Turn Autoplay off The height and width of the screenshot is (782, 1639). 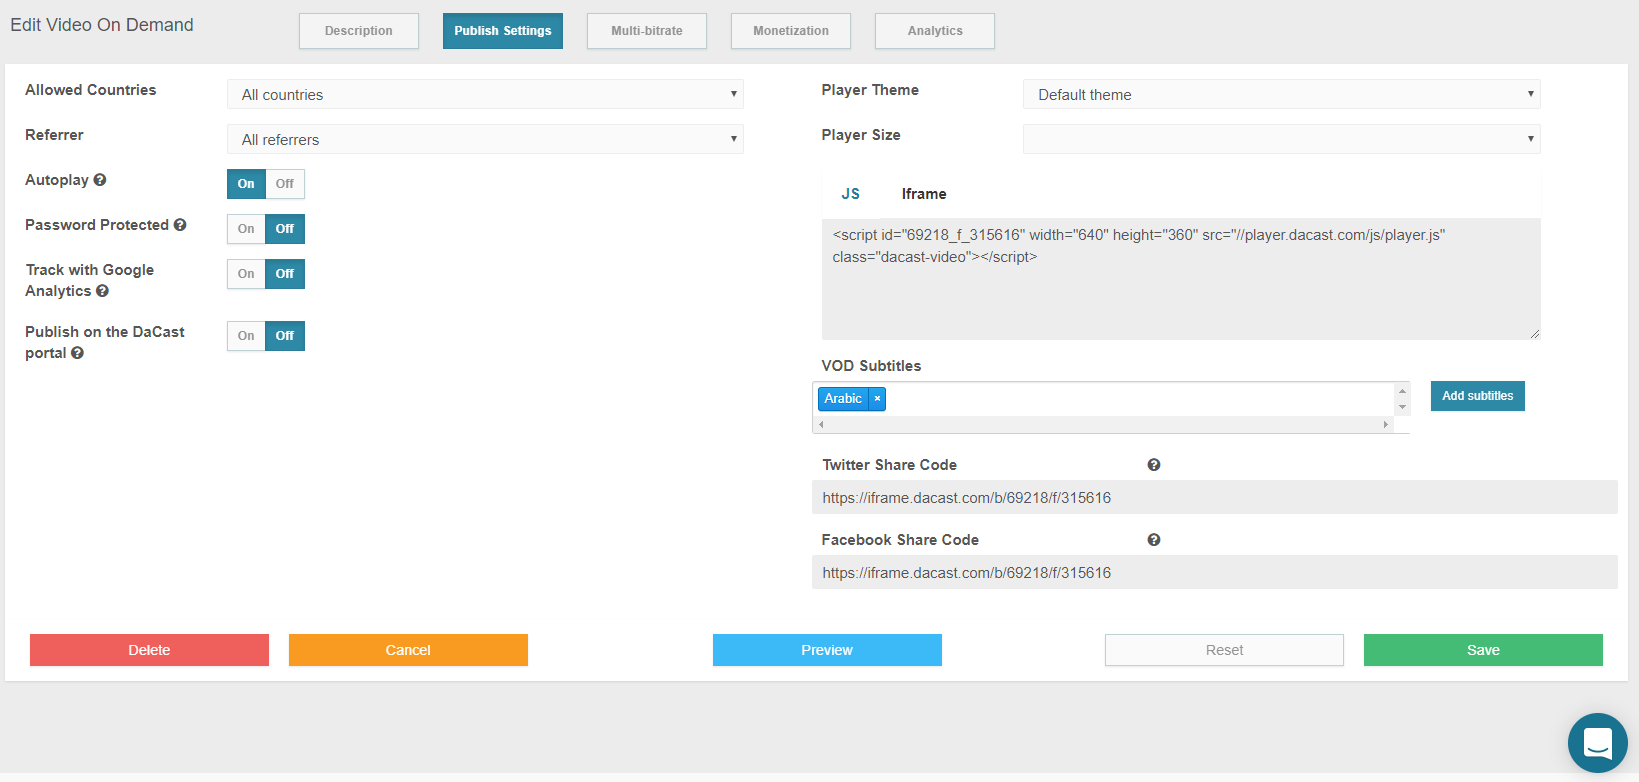pyautogui.click(x=285, y=184)
